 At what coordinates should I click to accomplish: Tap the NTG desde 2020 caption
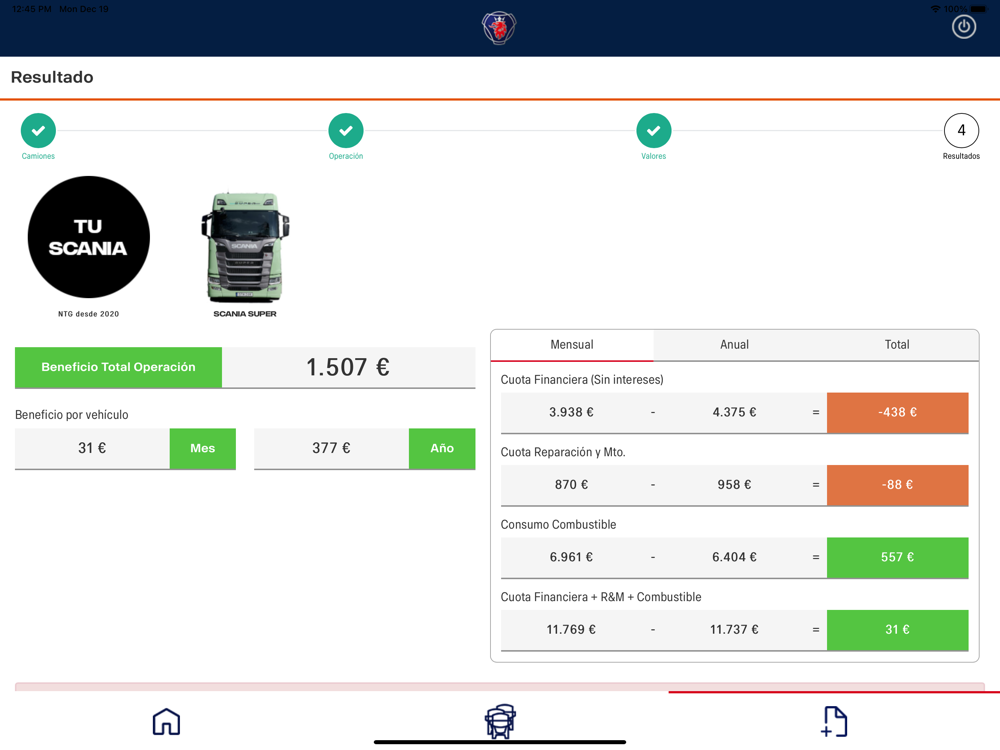click(x=89, y=314)
